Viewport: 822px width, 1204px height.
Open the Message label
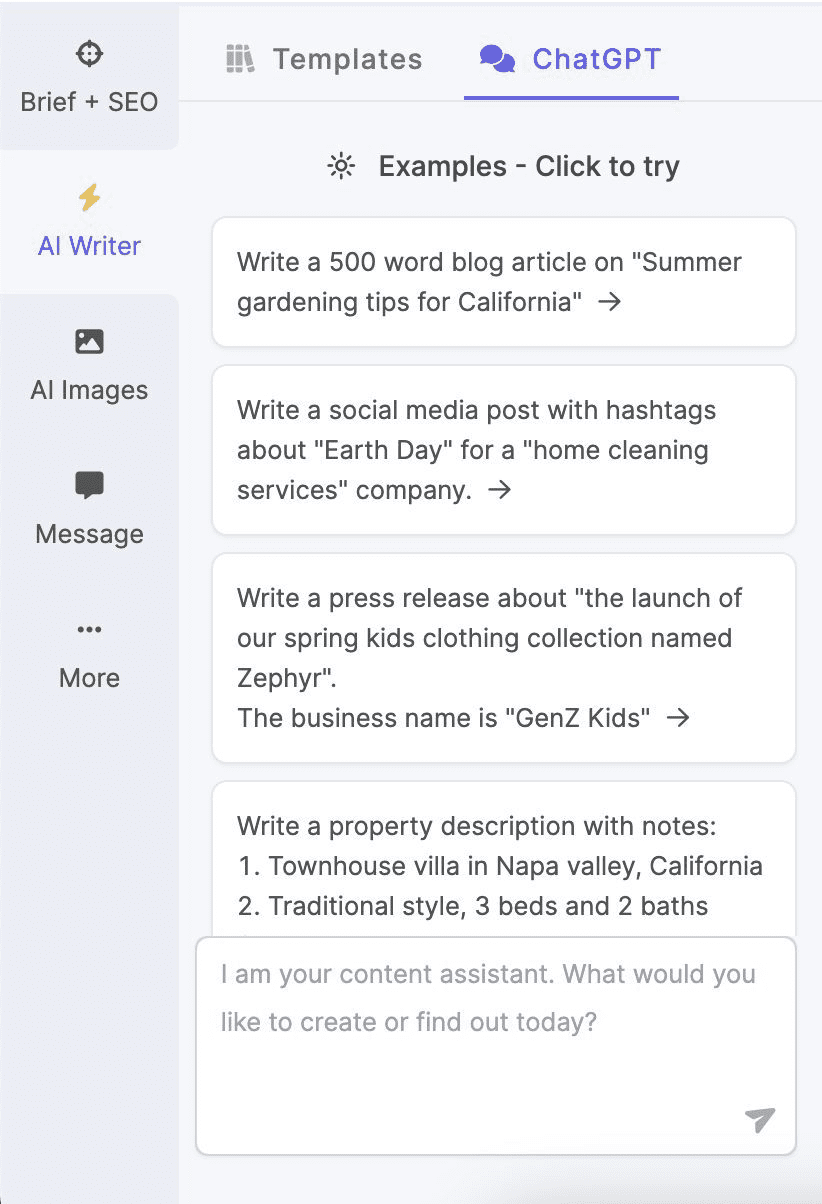[x=89, y=534]
